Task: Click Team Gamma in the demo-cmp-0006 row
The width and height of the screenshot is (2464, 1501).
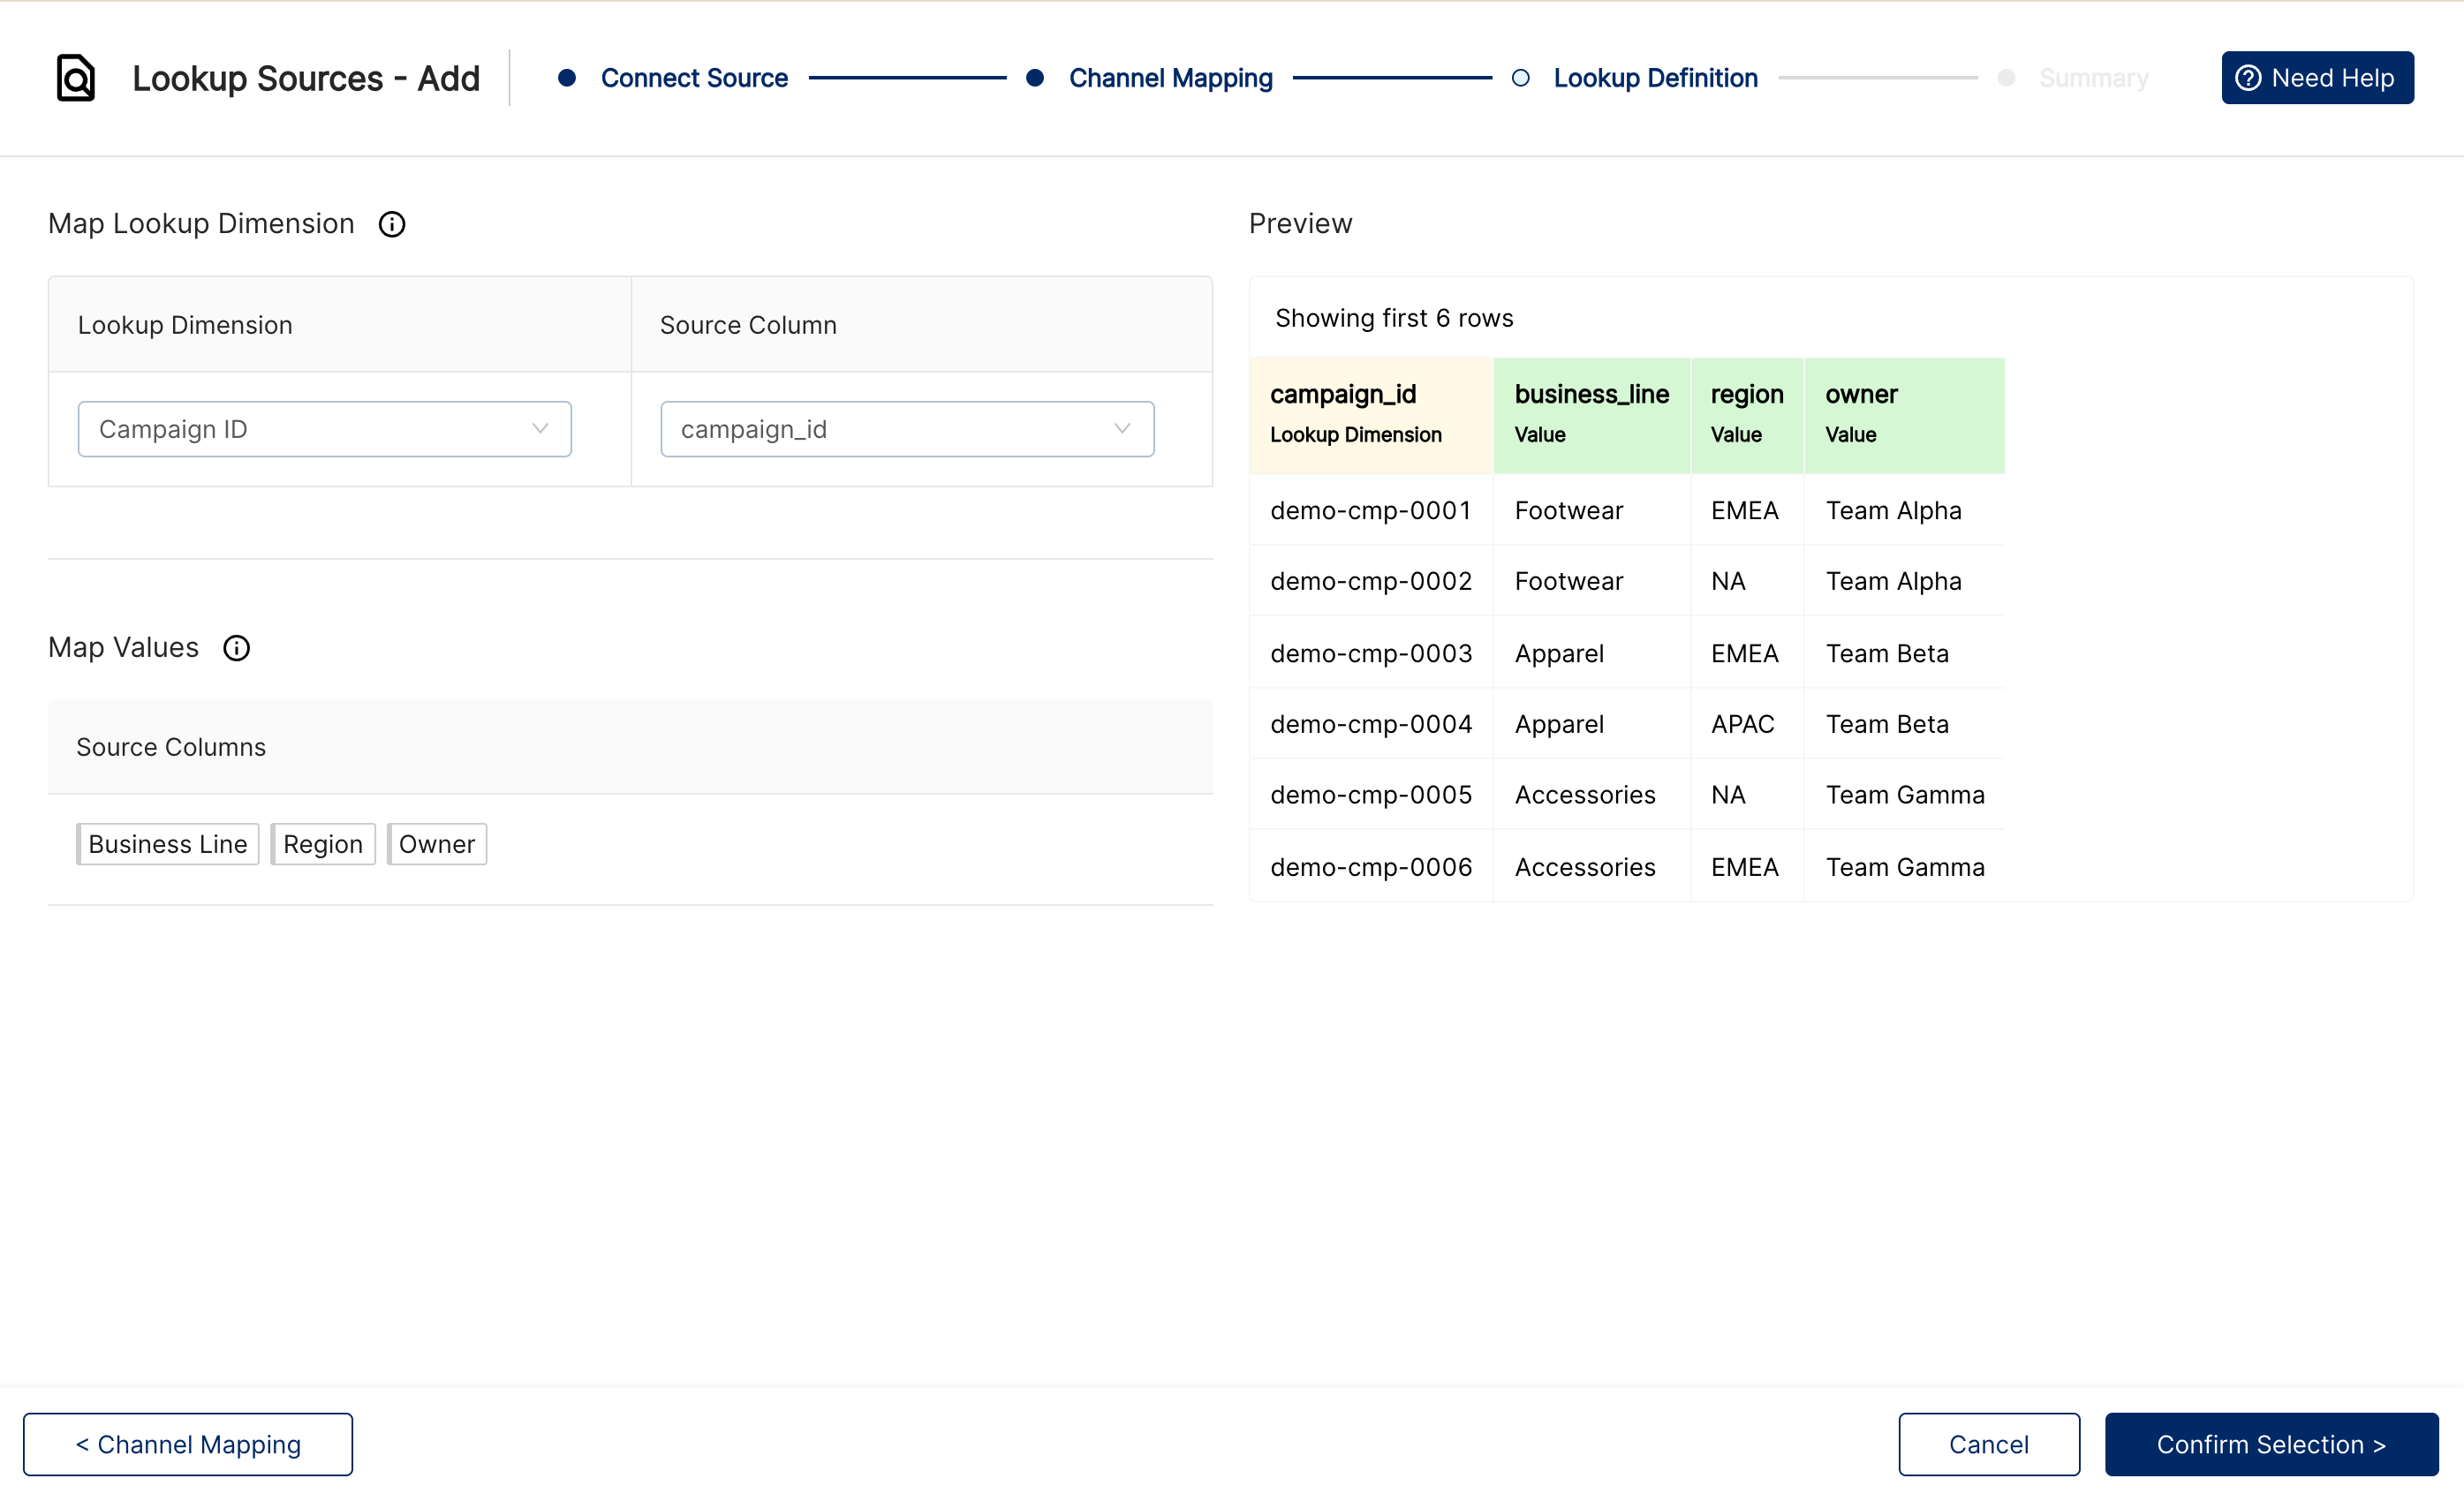Action: click(1904, 867)
